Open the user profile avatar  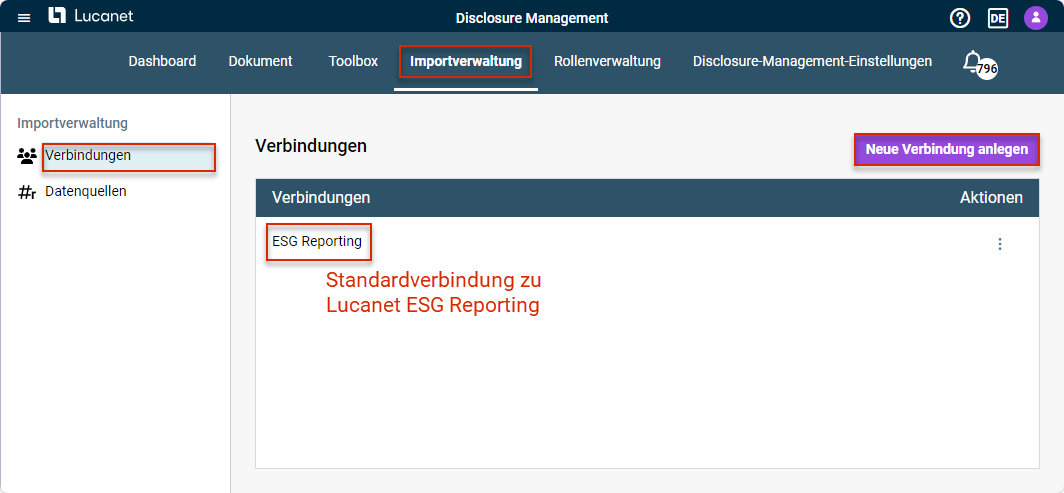[x=1036, y=18]
